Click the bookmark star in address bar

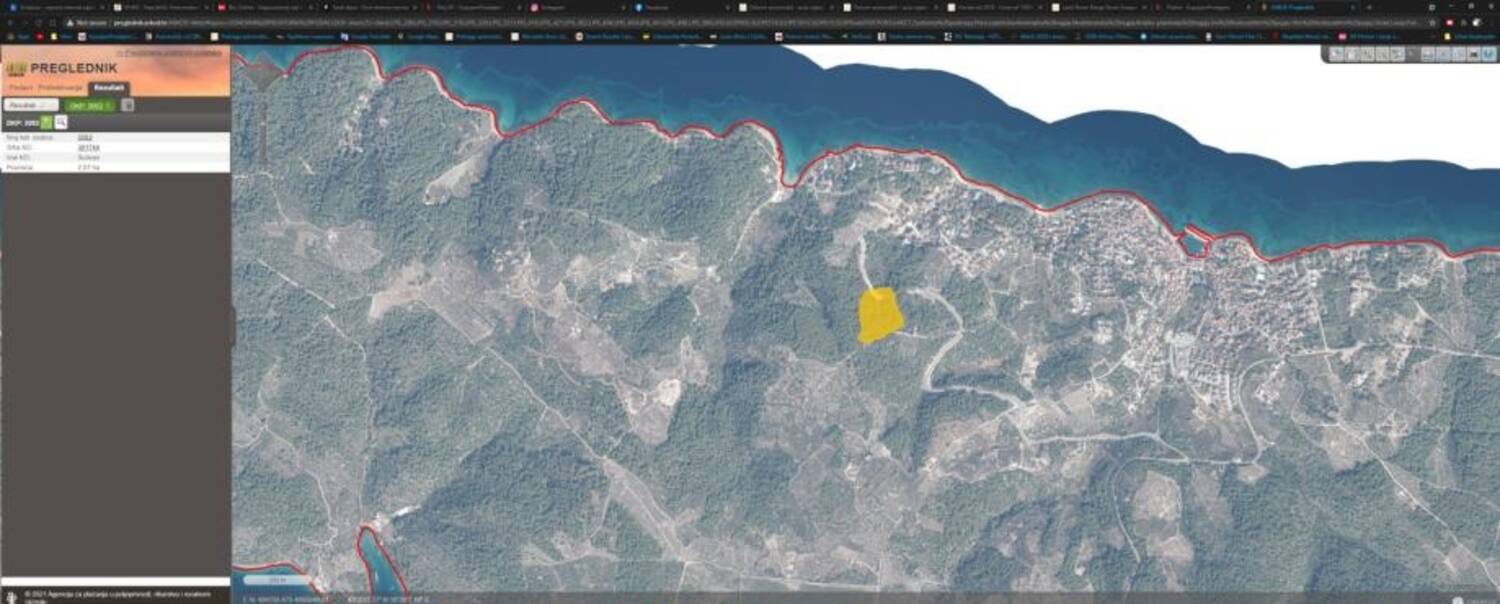[1433, 22]
